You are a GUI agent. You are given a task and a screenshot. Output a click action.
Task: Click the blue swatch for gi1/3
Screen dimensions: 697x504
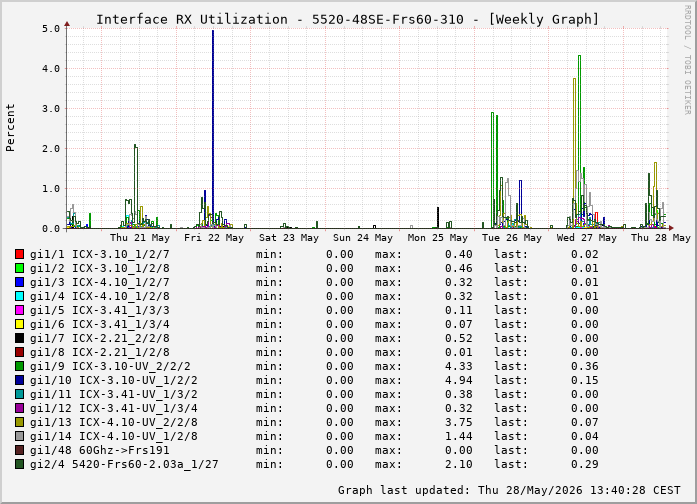coord(19,282)
